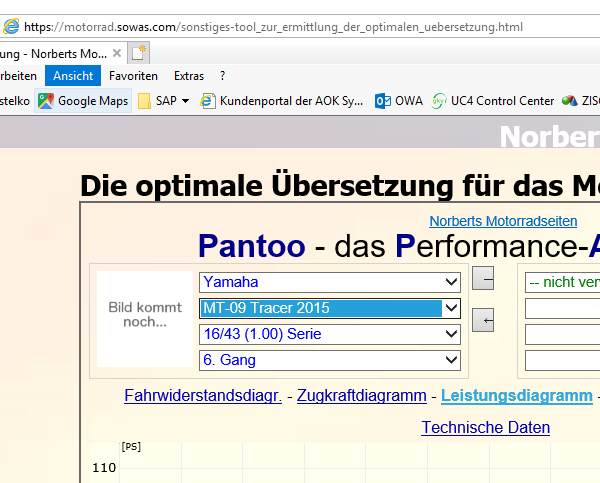Click the left arrow copy button
Image resolution: width=600 pixels, height=483 pixels.
(x=483, y=320)
